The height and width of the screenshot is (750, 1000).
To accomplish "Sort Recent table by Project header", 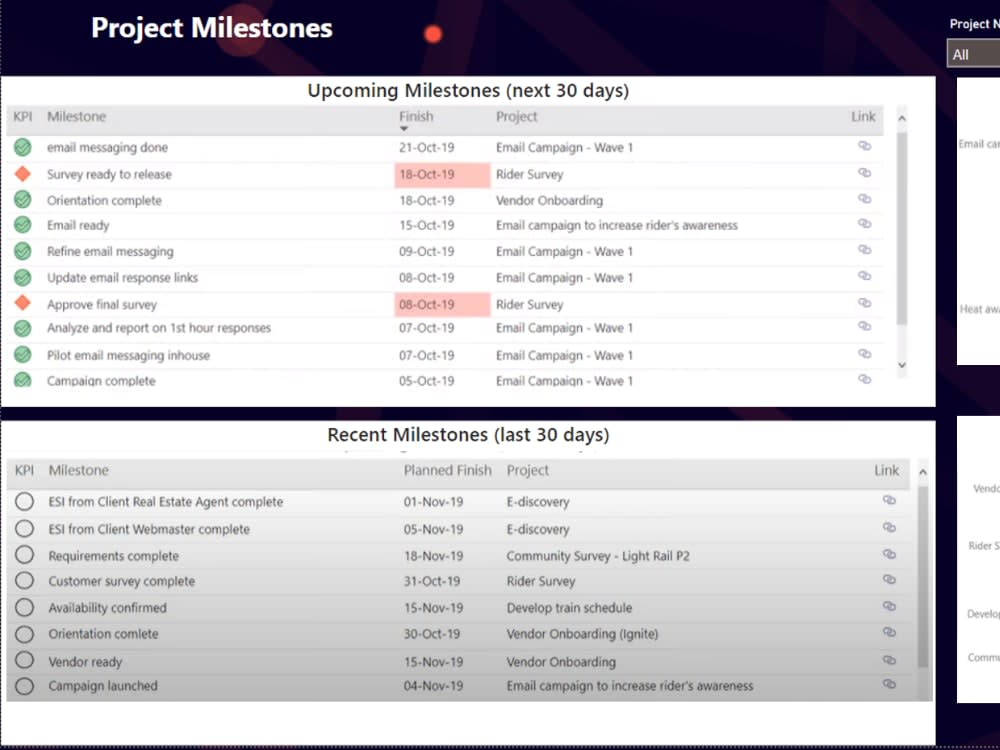I will (527, 471).
